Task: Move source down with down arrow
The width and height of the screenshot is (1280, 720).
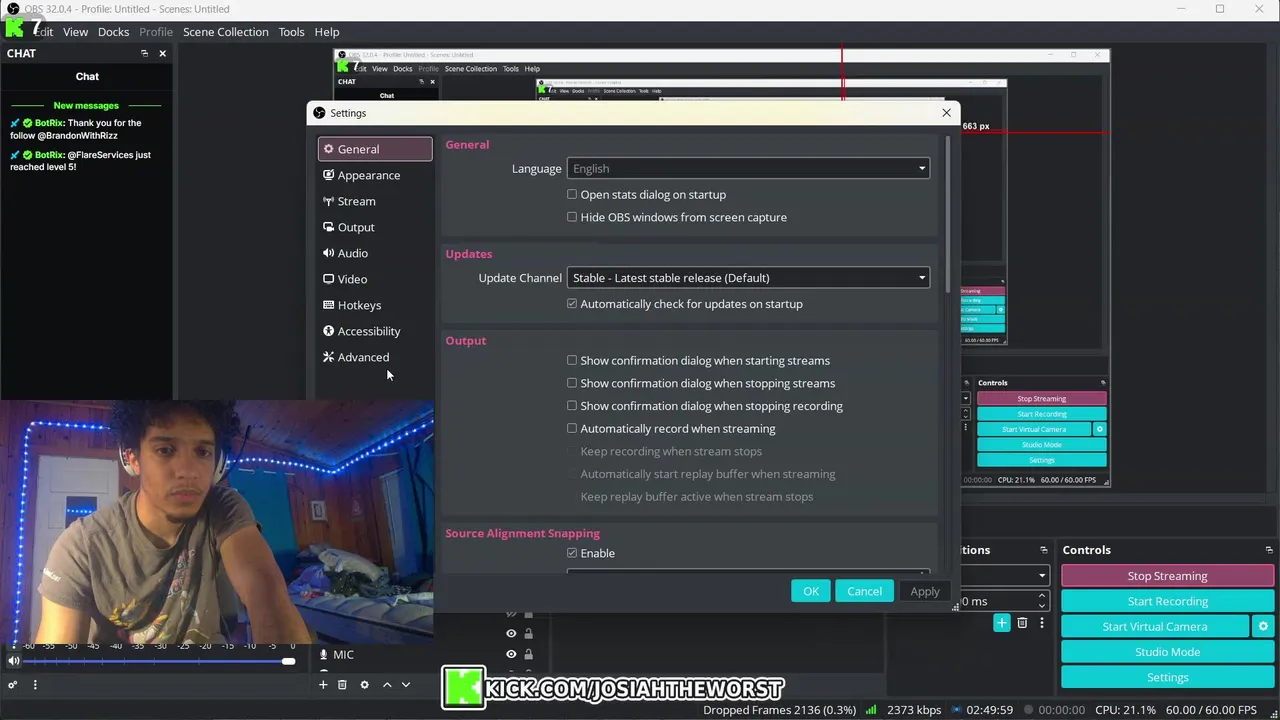Action: pyautogui.click(x=405, y=685)
